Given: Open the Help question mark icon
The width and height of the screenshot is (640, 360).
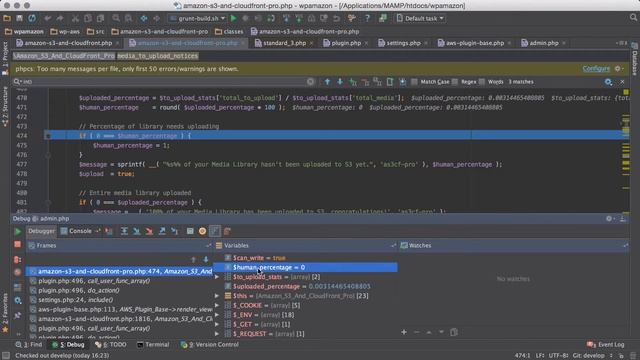Looking at the screenshot, I should click(367, 18).
